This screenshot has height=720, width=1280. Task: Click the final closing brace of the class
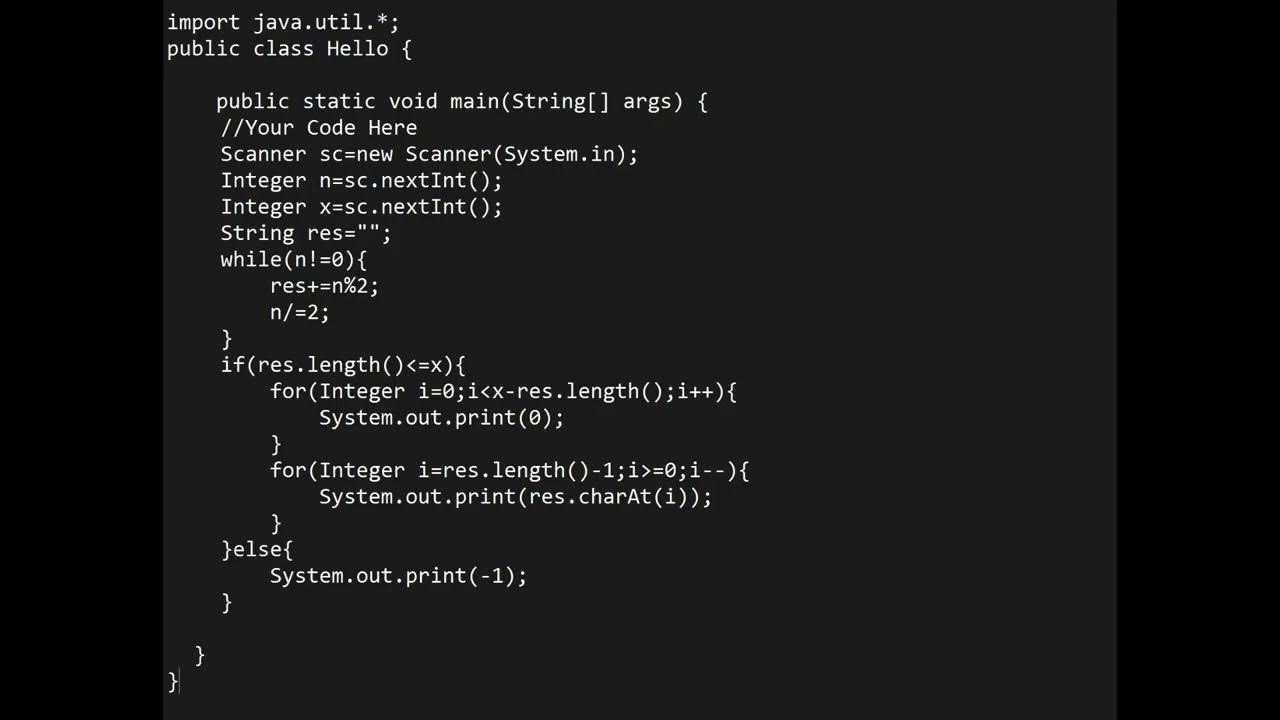point(172,681)
